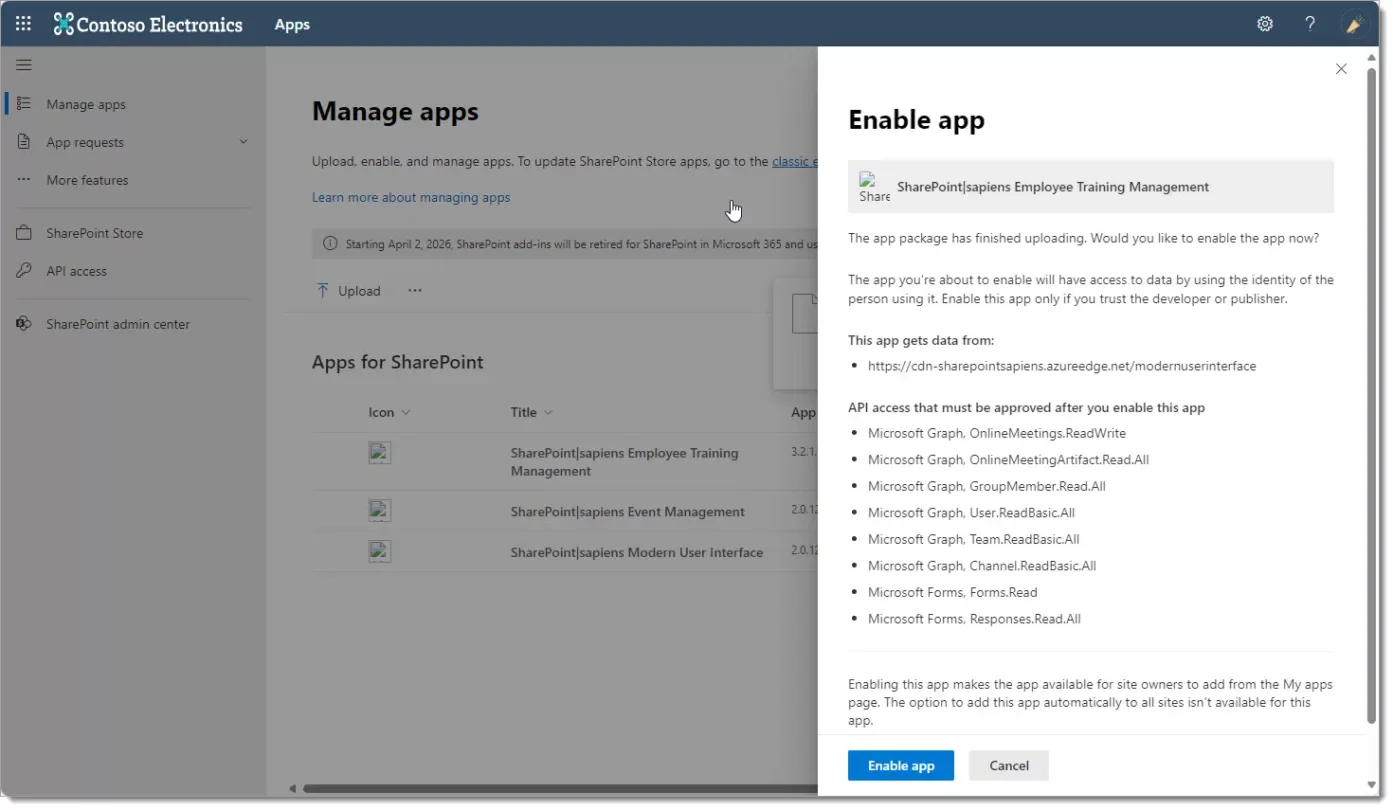The image size is (1393, 810).
Task: Click SharePoint|sapiens Event Management title
Action: pos(628,511)
